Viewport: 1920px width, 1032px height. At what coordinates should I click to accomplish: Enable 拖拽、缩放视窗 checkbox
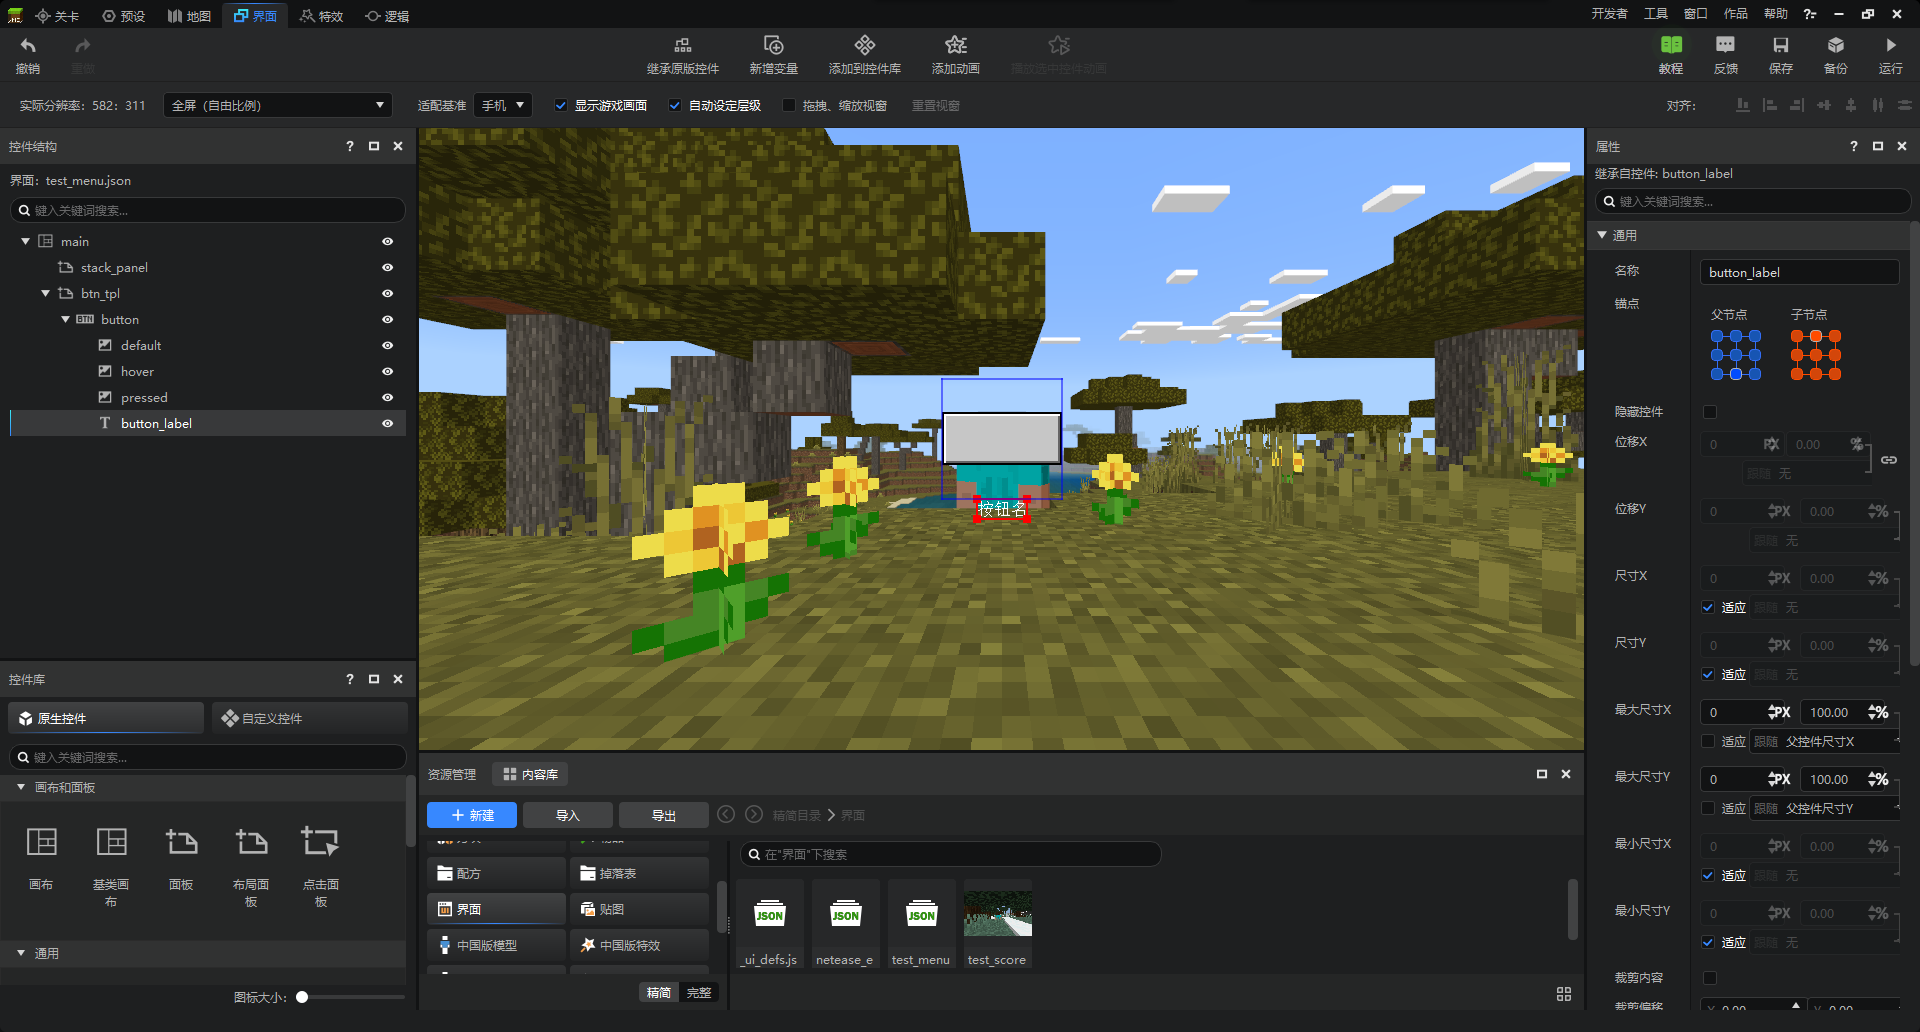click(789, 105)
